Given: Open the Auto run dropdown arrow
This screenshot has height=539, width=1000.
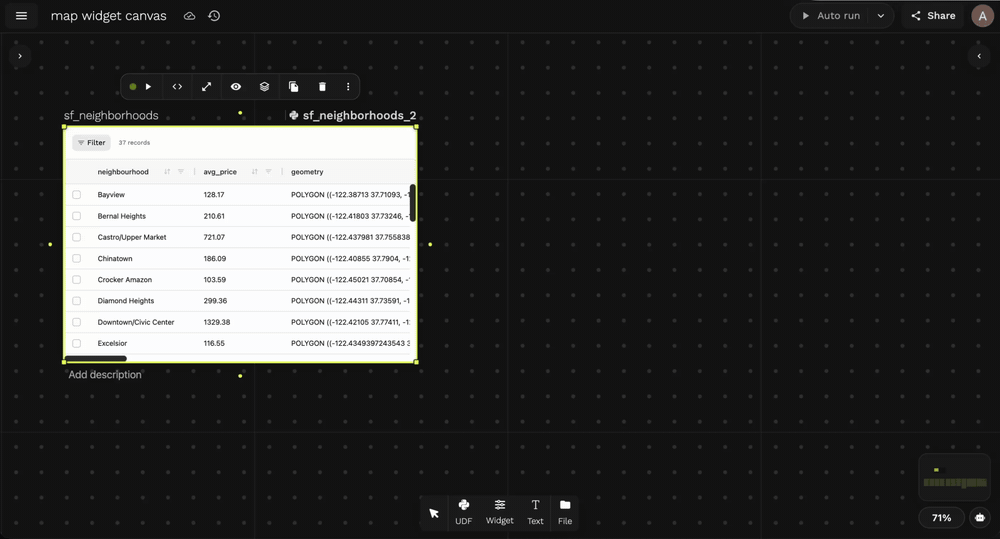Looking at the screenshot, I should [881, 16].
